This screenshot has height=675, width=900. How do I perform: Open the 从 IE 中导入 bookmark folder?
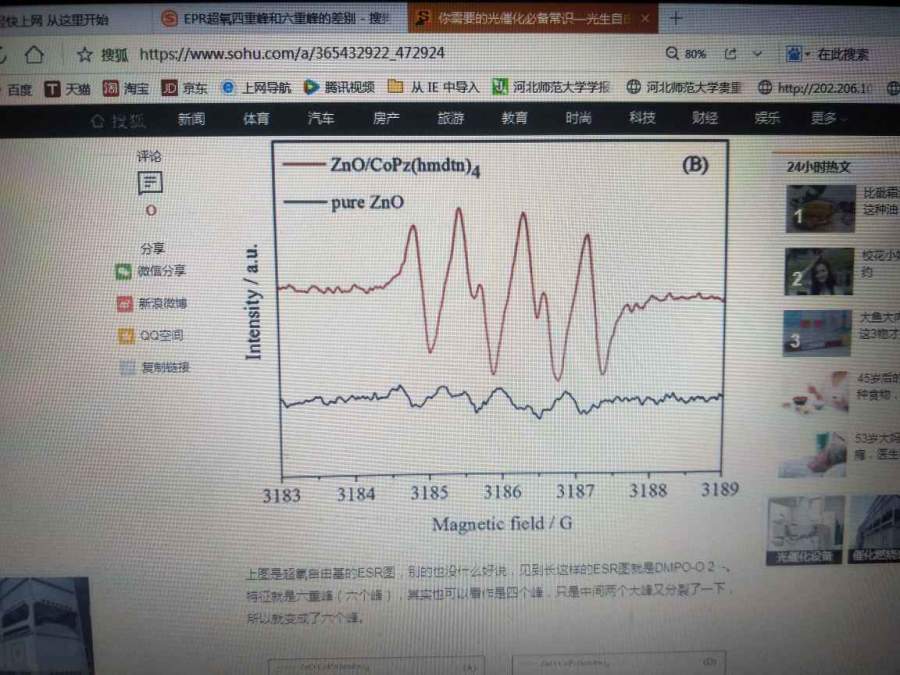pyautogui.click(x=433, y=87)
